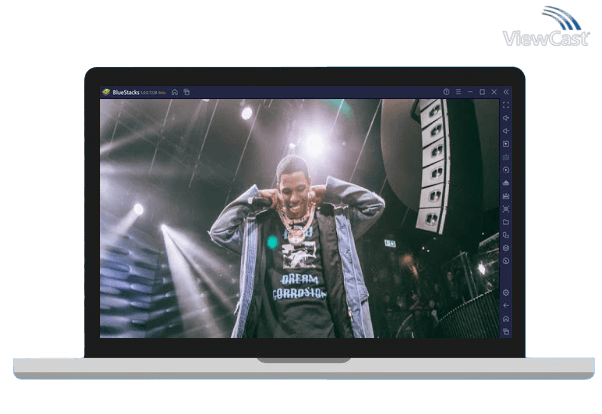Click the BlueStacks logo in the title bar

coord(106,92)
